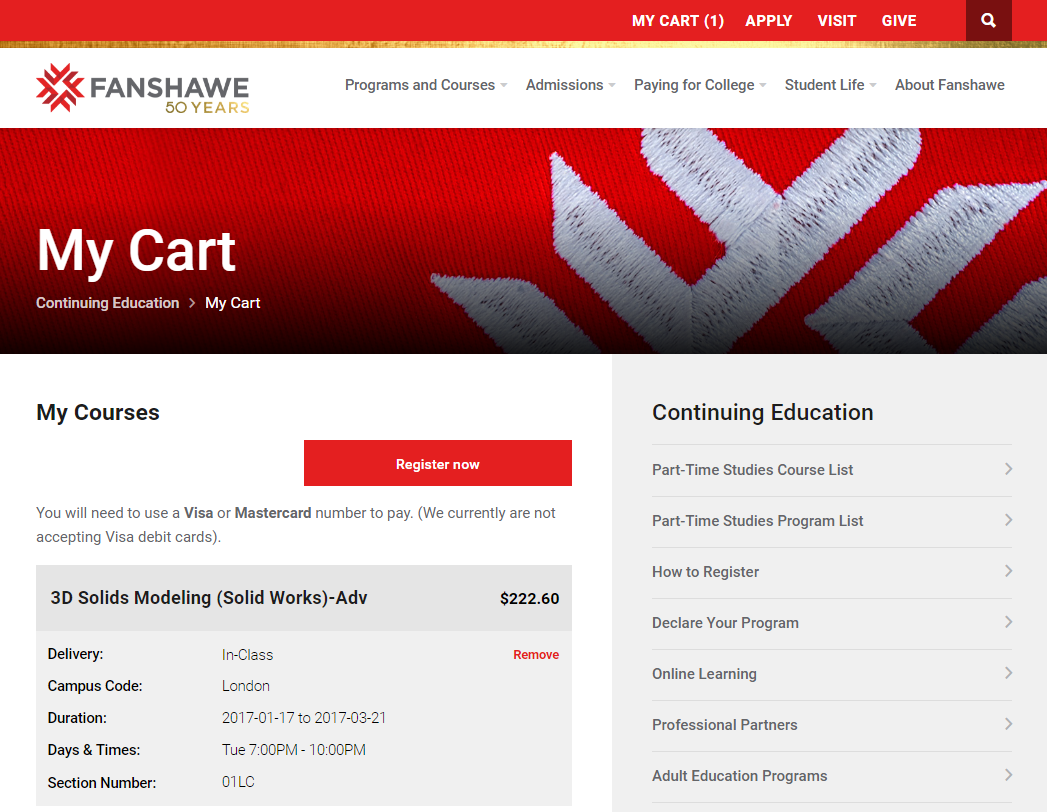Select MY CART (1) in the top bar
This screenshot has height=812, width=1047.
point(677,20)
